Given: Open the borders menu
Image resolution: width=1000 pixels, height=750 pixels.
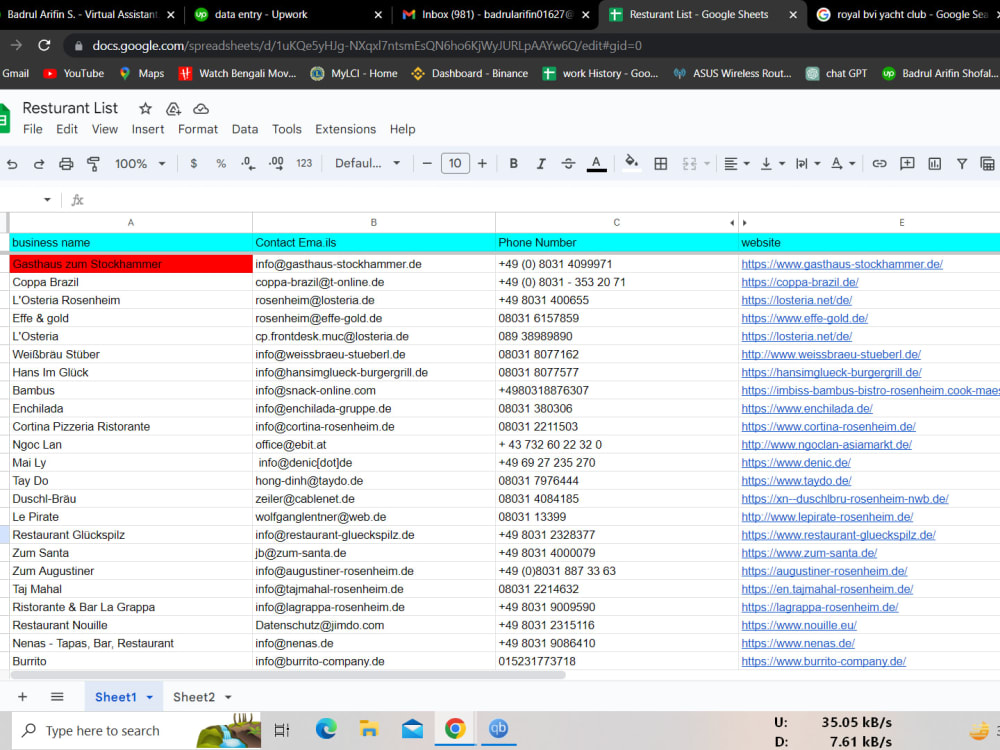Looking at the screenshot, I should pos(661,164).
